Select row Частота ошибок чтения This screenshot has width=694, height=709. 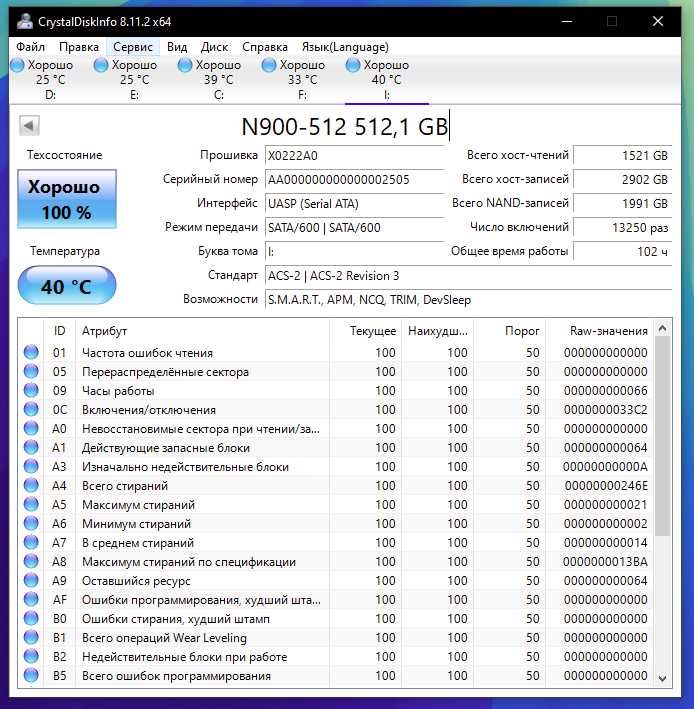pos(335,353)
